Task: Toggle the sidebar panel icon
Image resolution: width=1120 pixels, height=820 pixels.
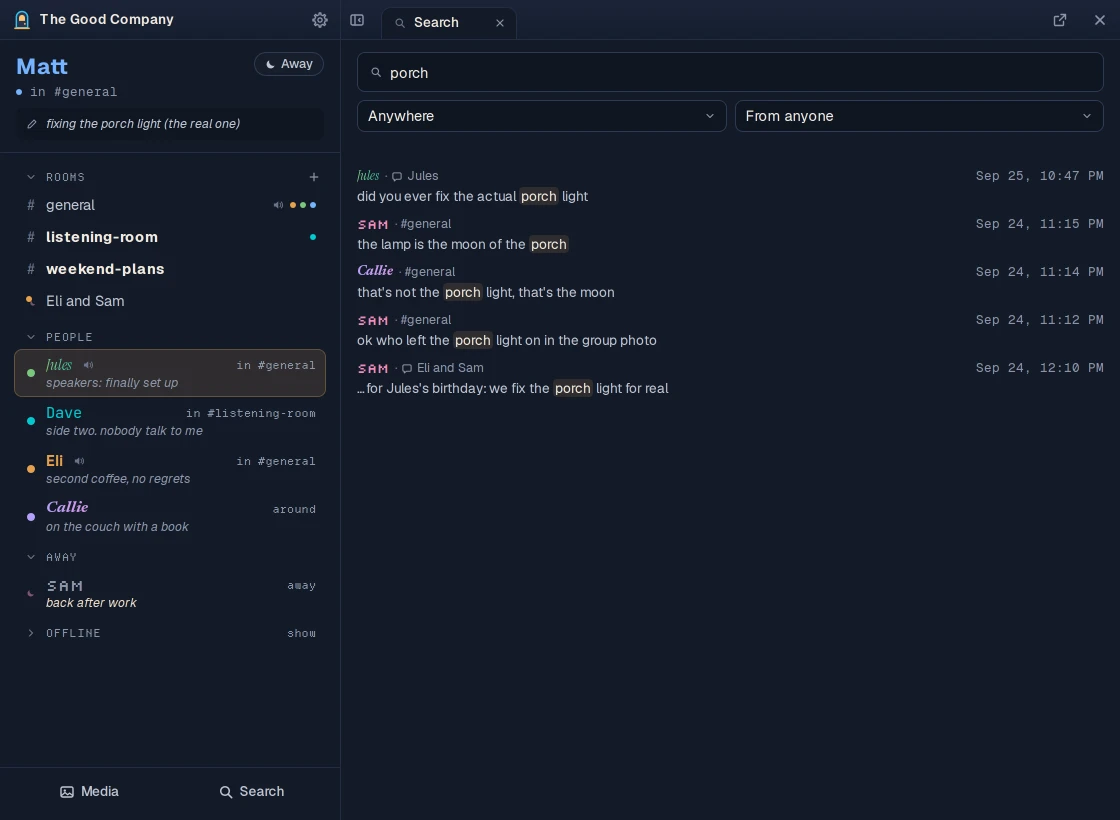Action: [357, 20]
